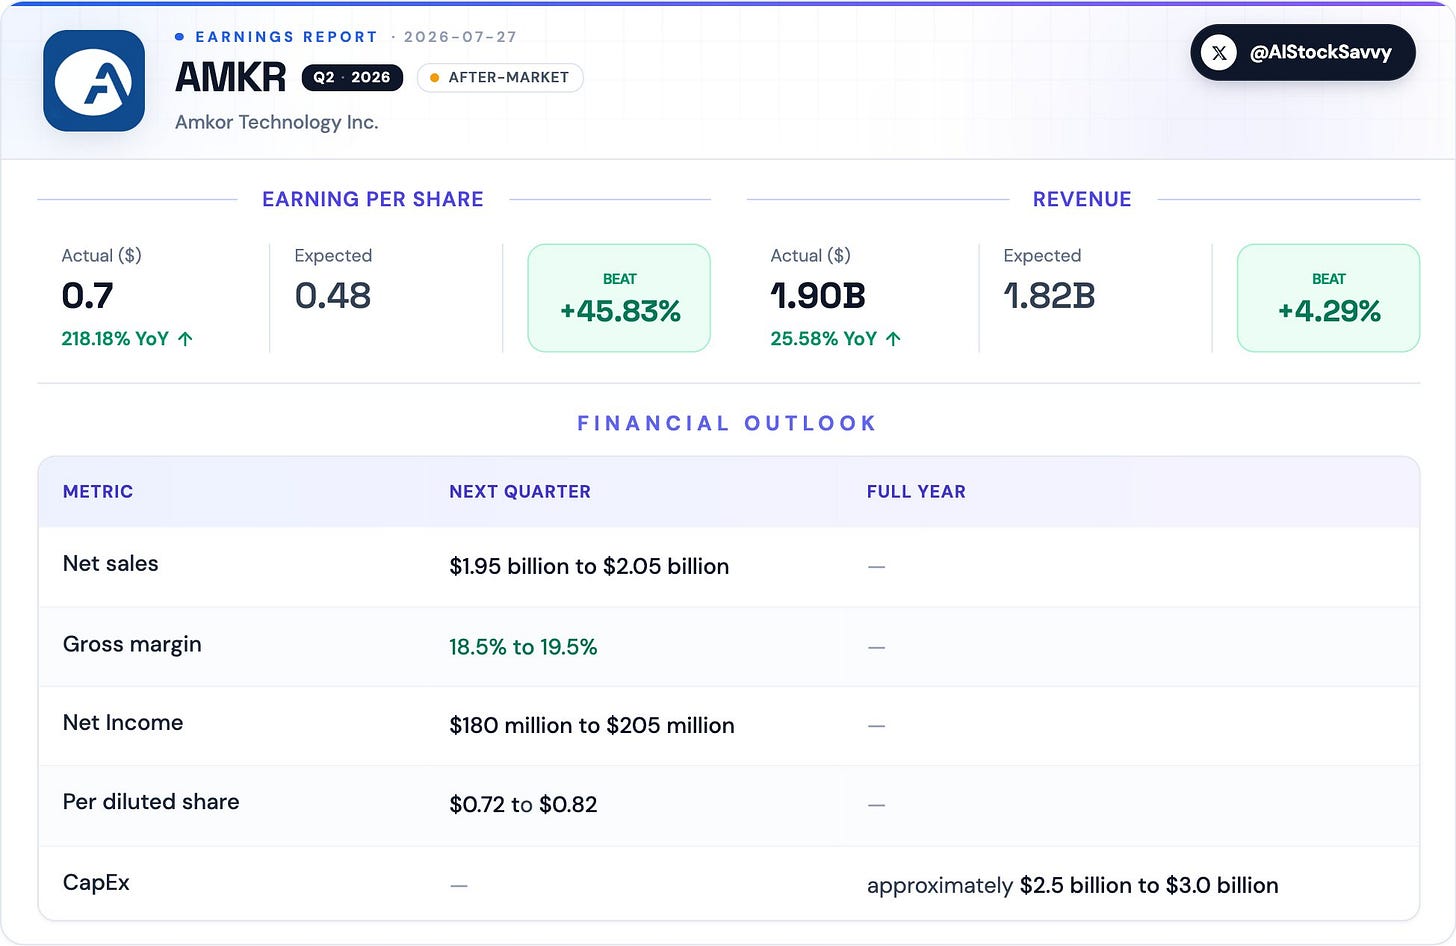Select the Q2 · 2026 badge

352,78
